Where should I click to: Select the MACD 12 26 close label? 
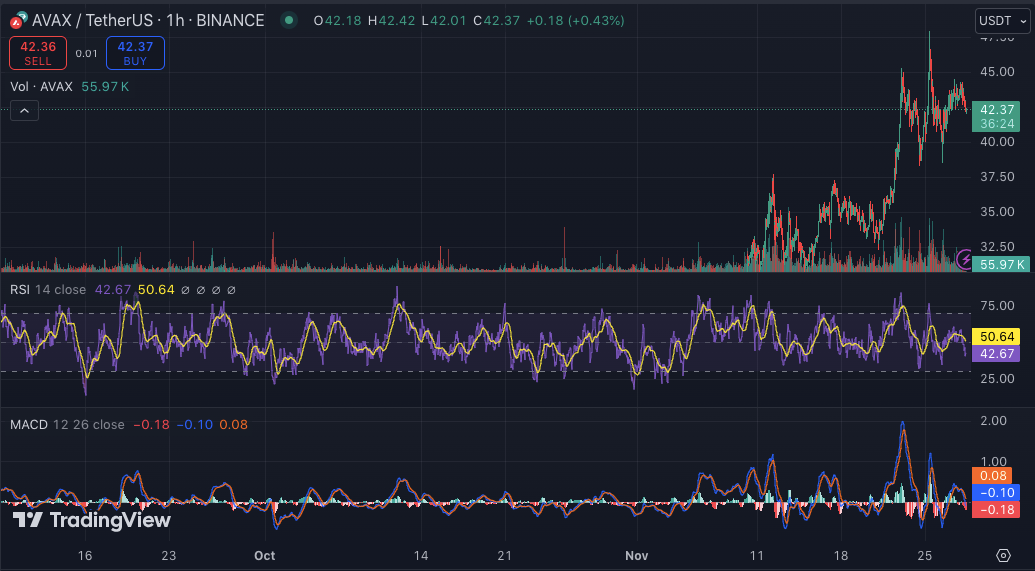point(67,424)
